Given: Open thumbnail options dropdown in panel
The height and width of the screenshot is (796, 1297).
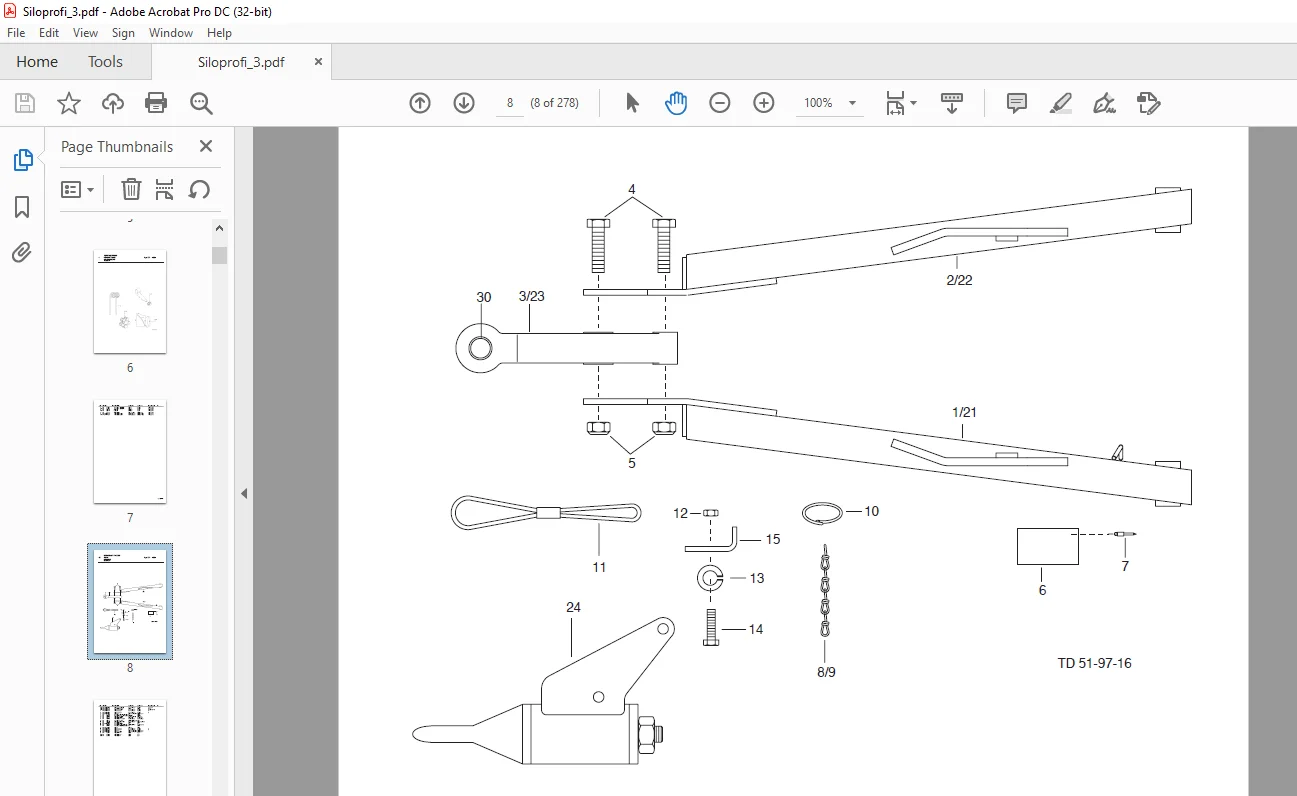Looking at the screenshot, I should (x=78, y=189).
